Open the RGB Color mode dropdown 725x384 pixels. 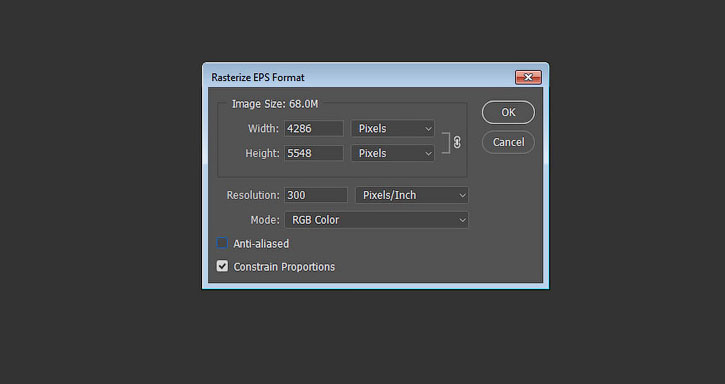coord(376,220)
